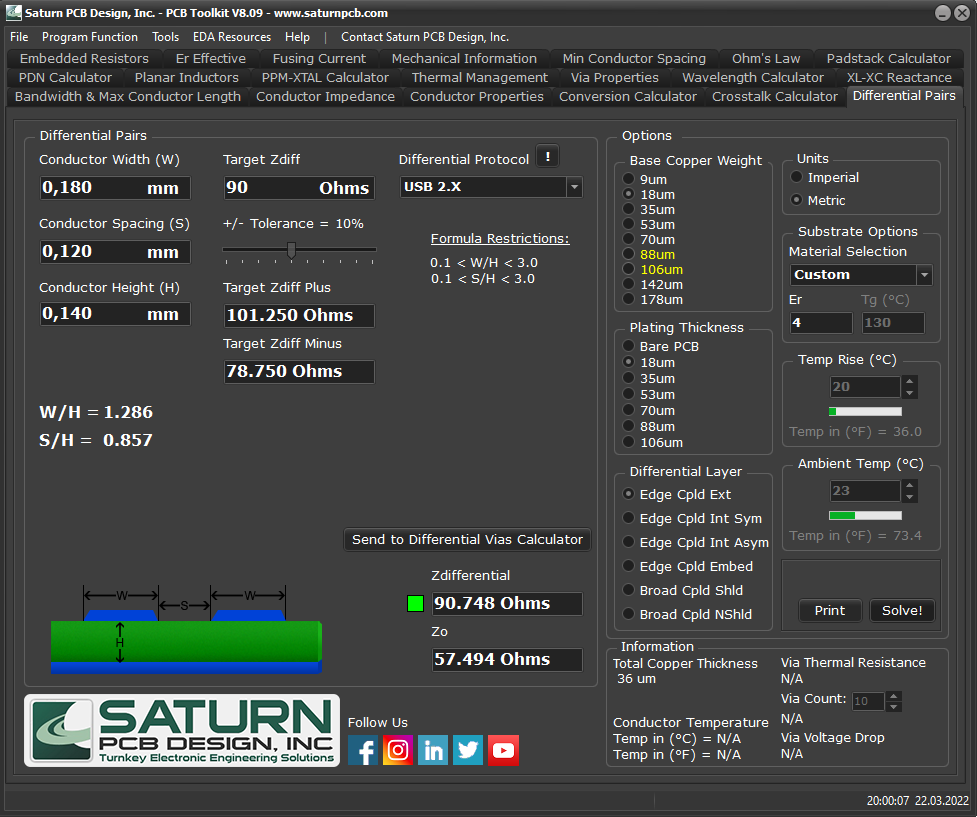Screen dimensions: 977x817
Task: Open the Instagram social icon
Action: click(x=398, y=750)
